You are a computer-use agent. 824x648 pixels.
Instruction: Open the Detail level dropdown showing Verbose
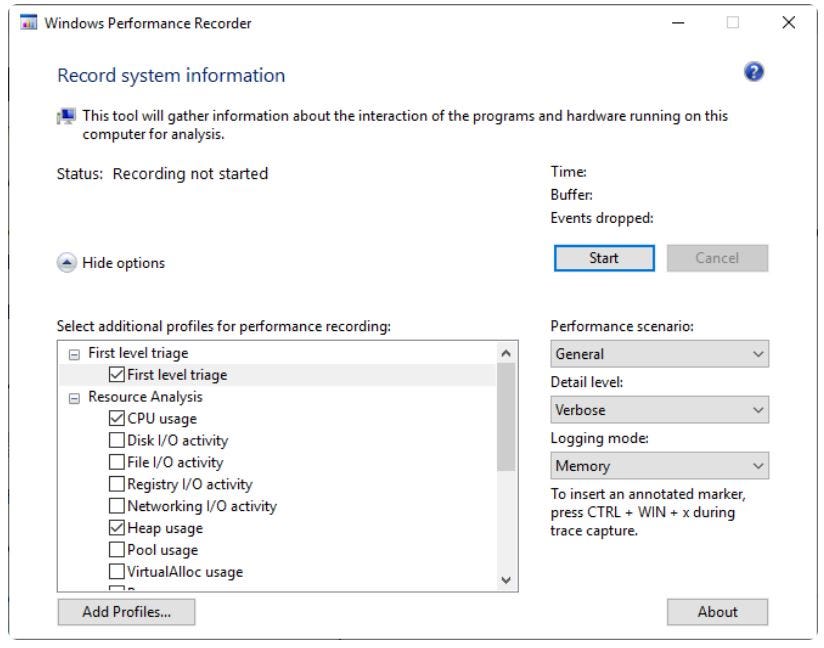(x=659, y=409)
